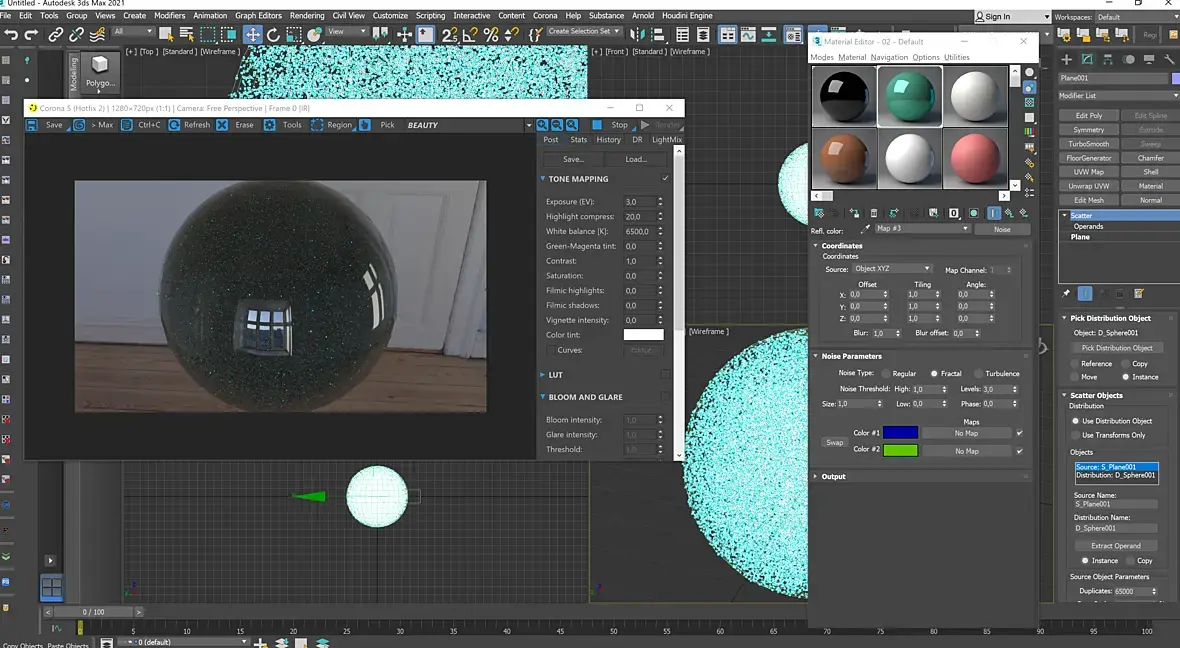The image size is (1180, 648).
Task: Activate the Region render tool
Action: click(x=317, y=125)
